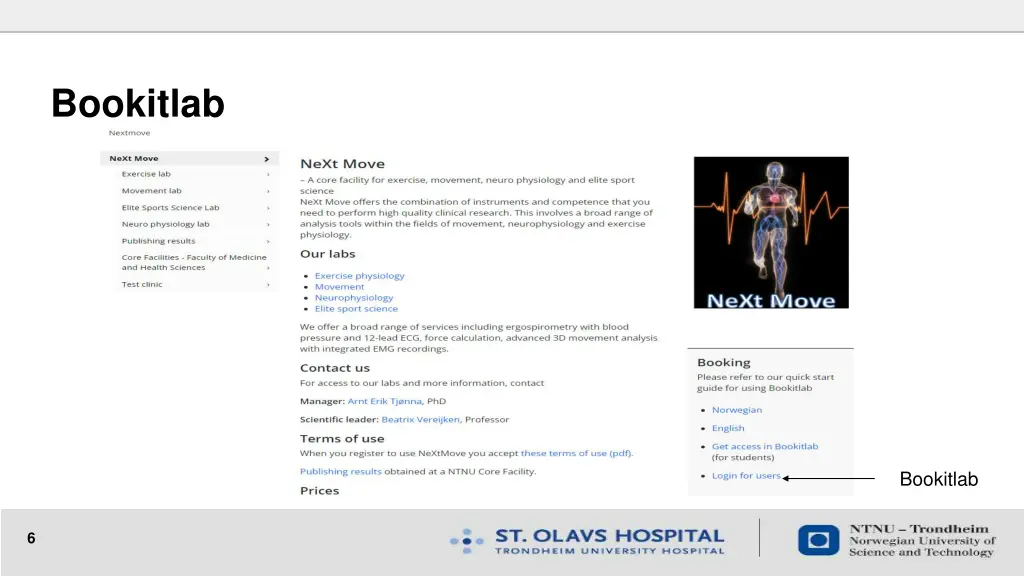Image resolution: width=1024 pixels, height=576 pixels.
Task: Click the ST. OLAVS HOSPITAL footer text
Action: click(609, 536)
